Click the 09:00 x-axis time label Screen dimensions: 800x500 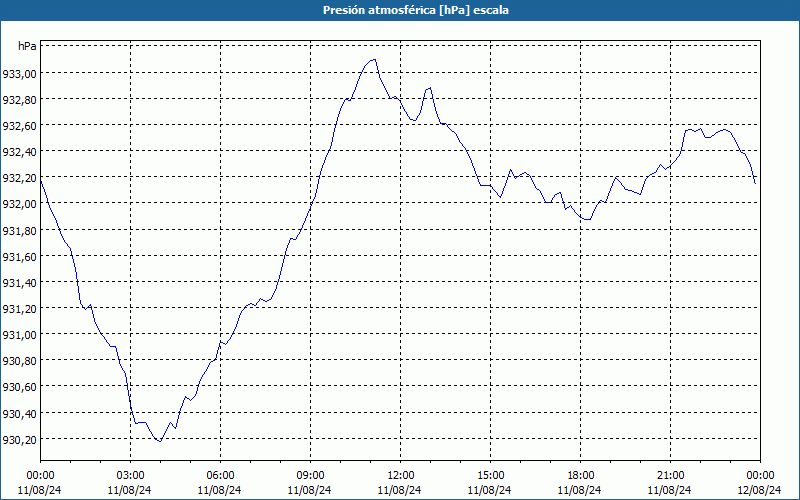click(310, 475)
